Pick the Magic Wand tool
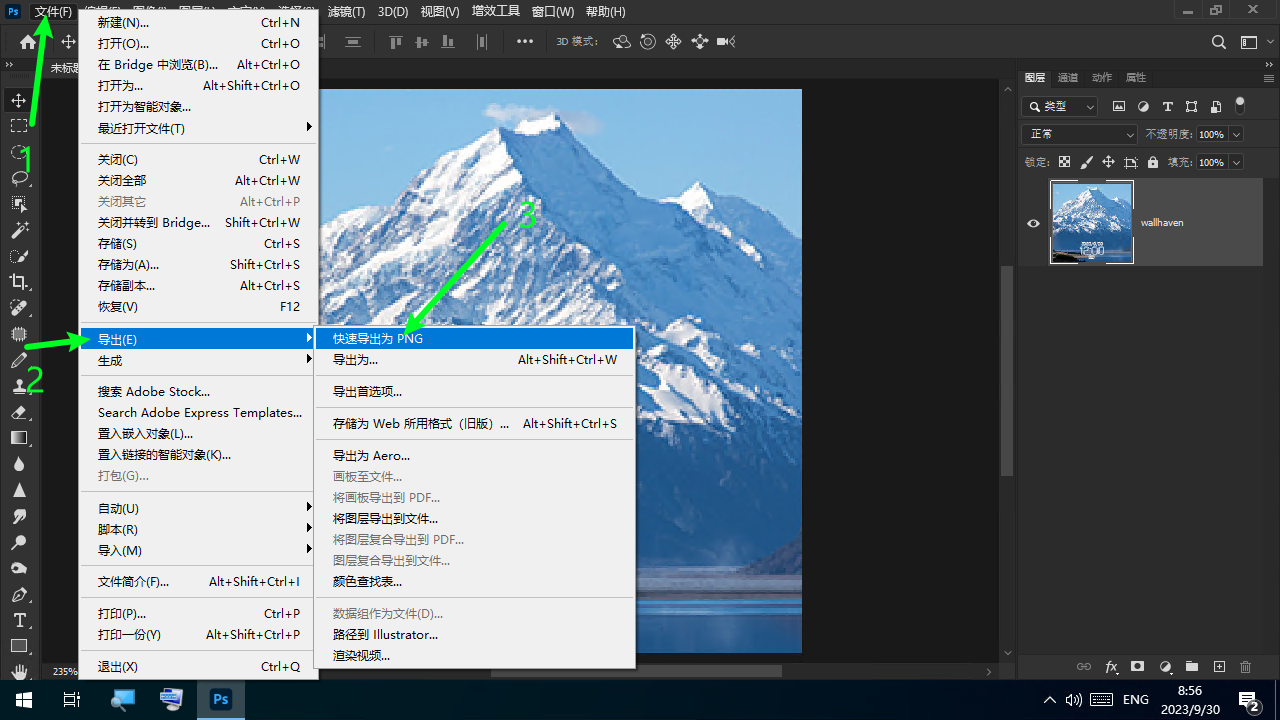 [x=19, y=230]
